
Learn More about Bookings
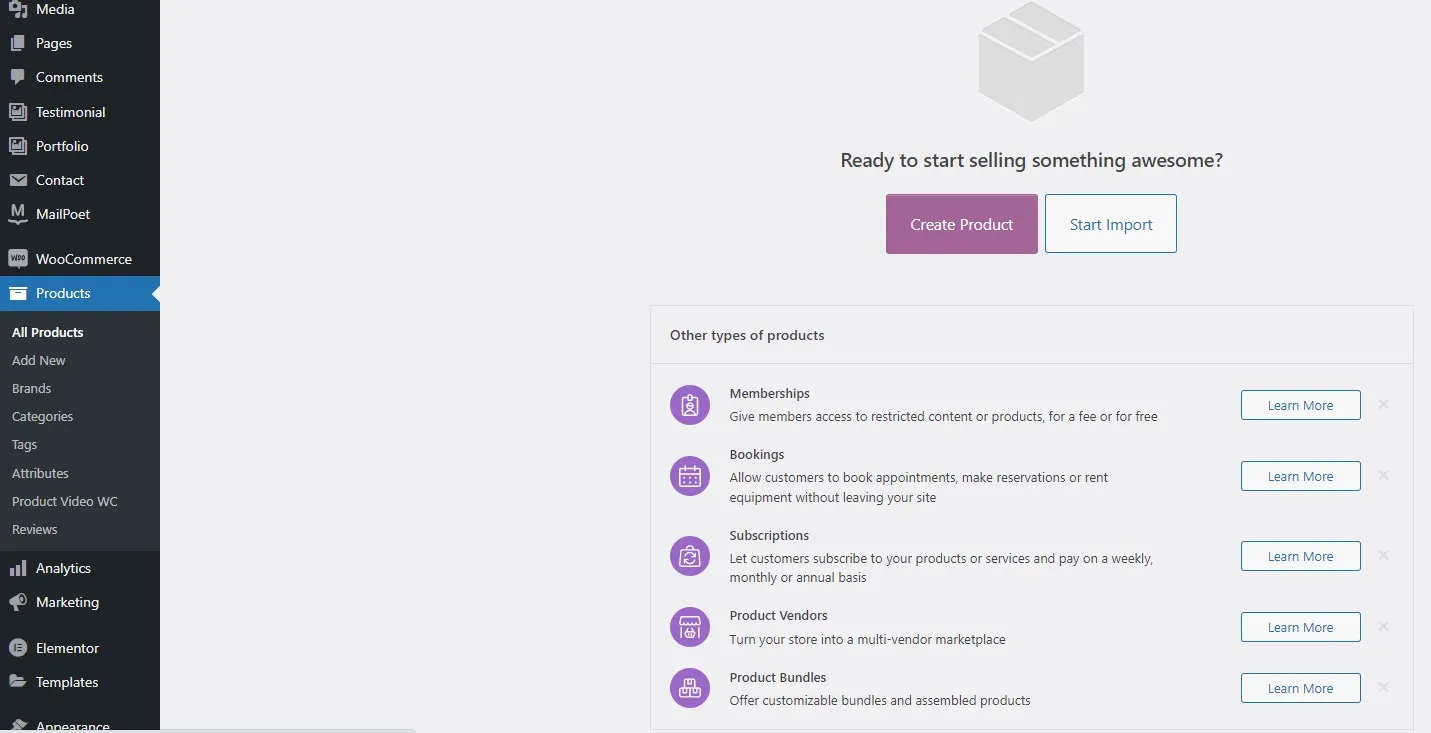[x=1301, y=476]
